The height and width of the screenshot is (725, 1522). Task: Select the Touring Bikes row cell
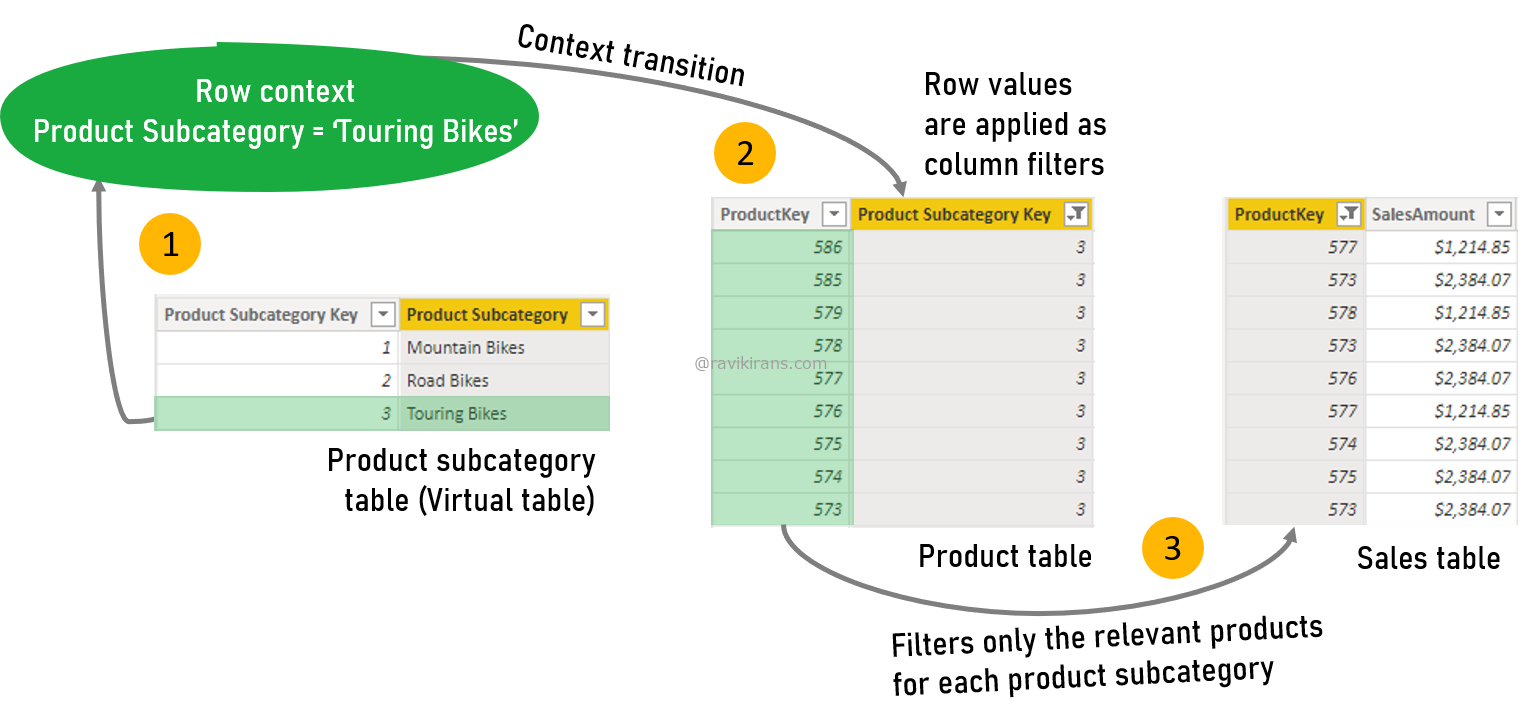tap(504, 414)
